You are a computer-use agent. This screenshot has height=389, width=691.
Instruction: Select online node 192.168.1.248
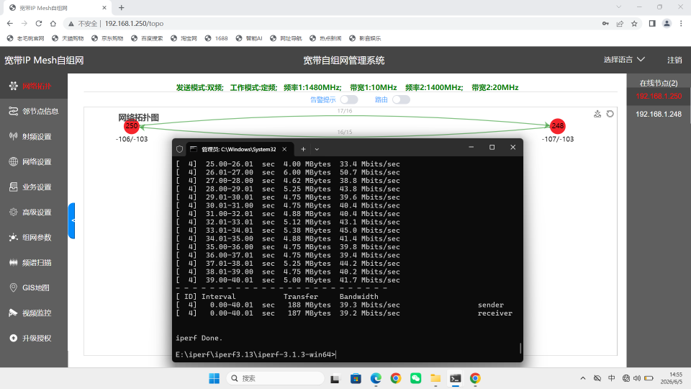click(658, 114)
